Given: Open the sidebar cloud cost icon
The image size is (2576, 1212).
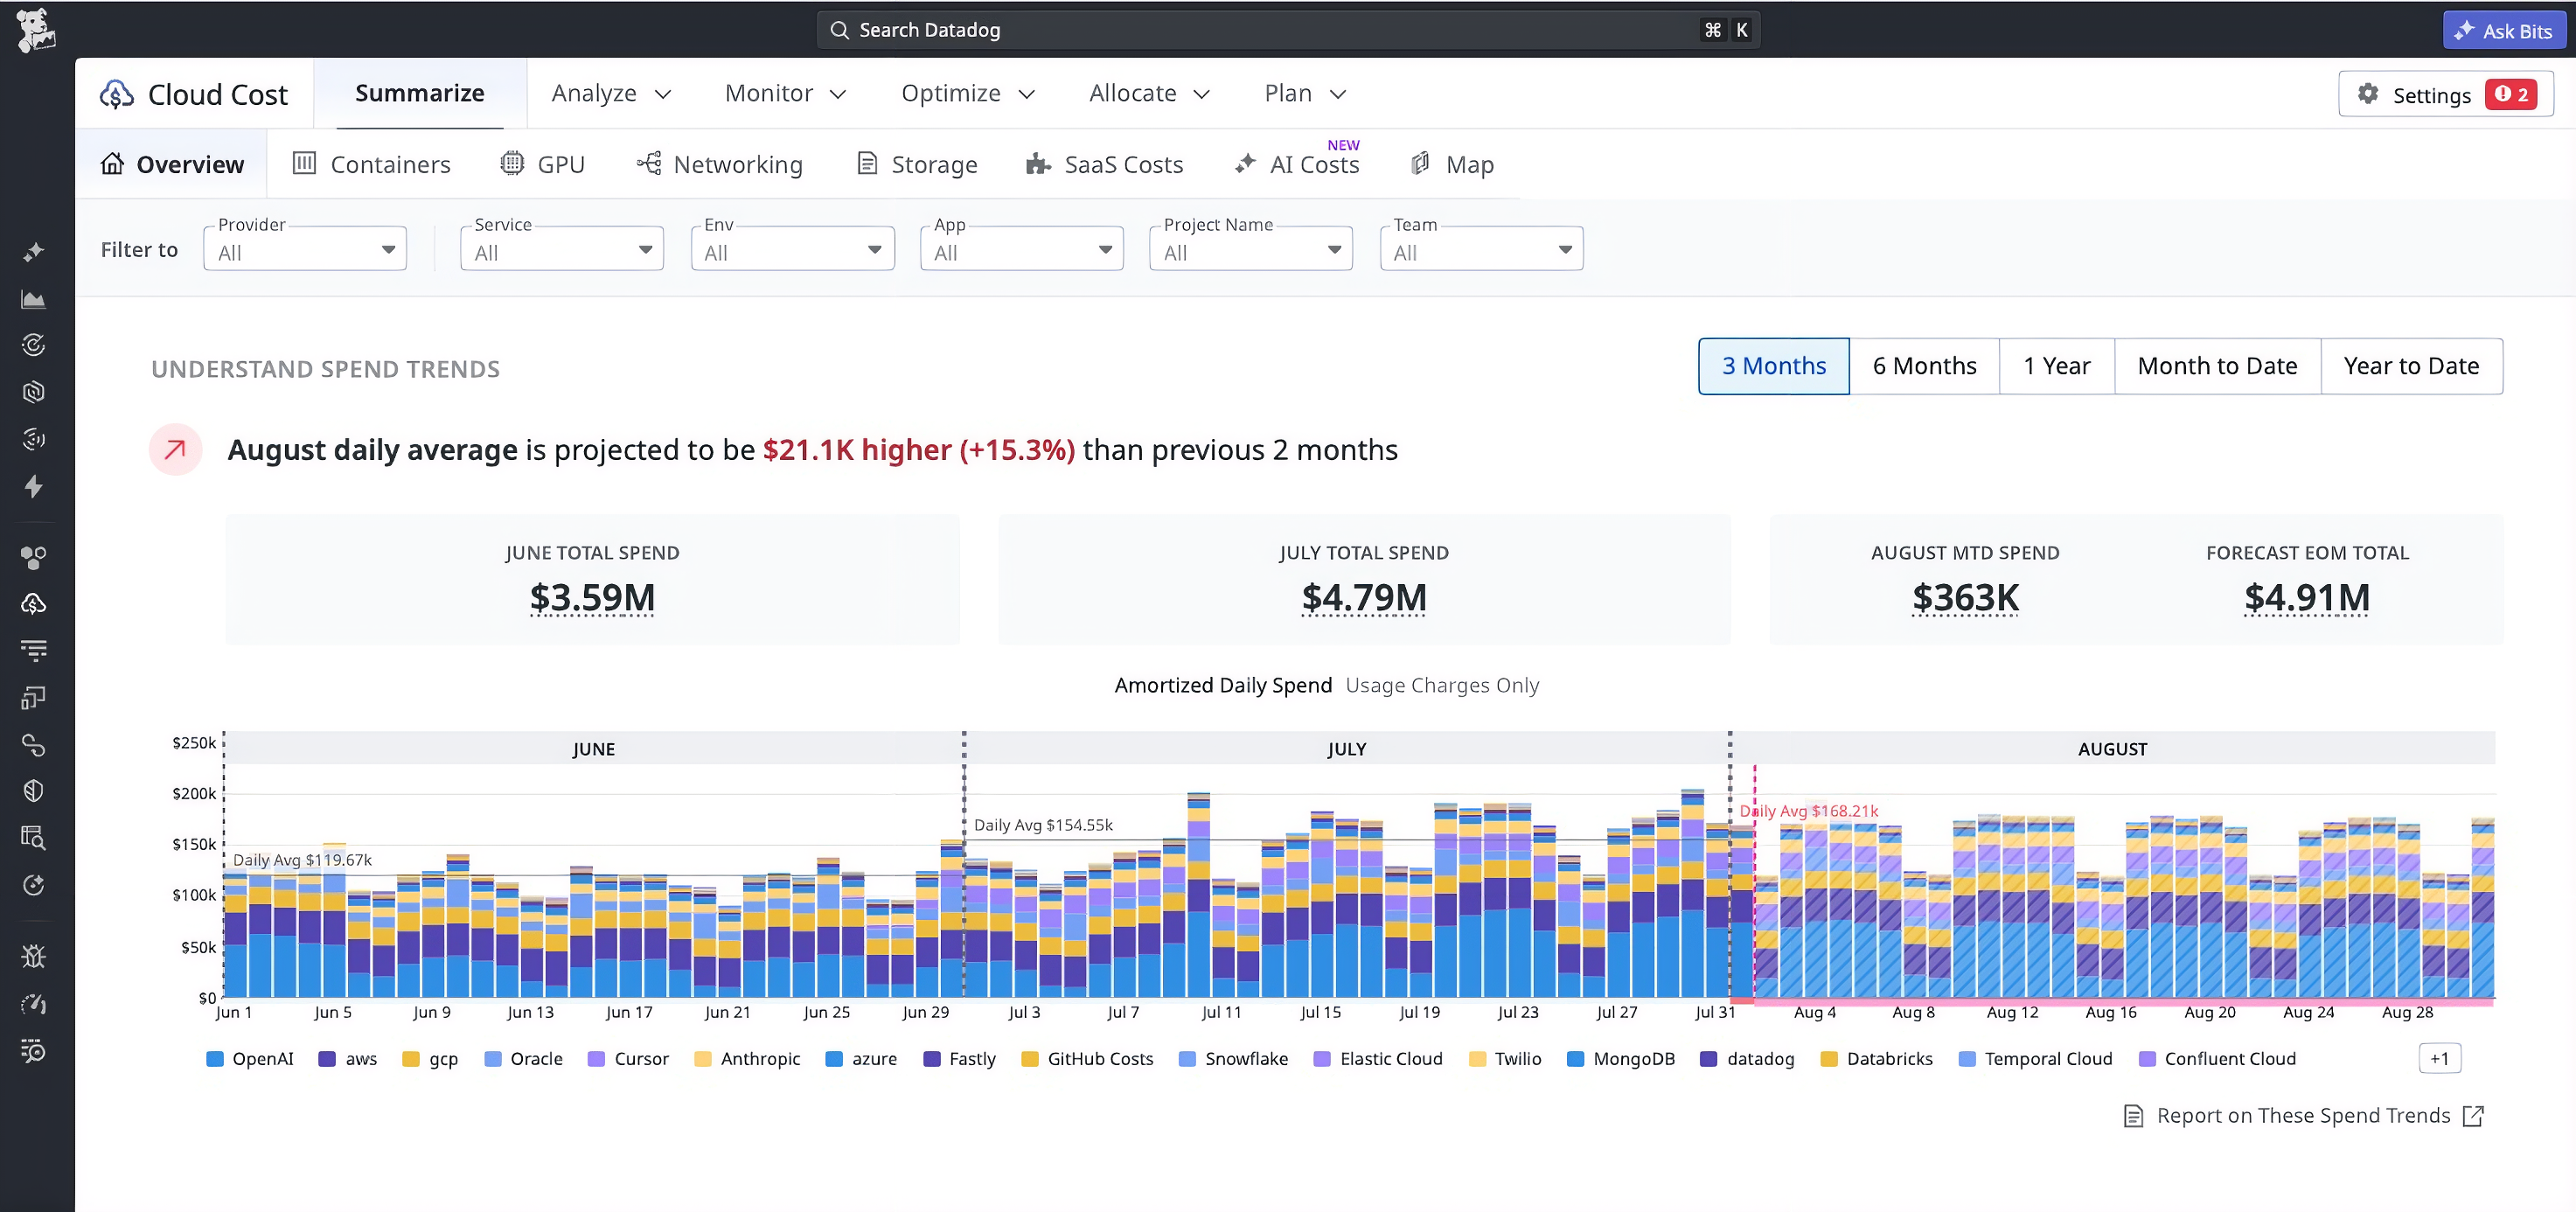Looking at the screenshot, I should [33, 604].
